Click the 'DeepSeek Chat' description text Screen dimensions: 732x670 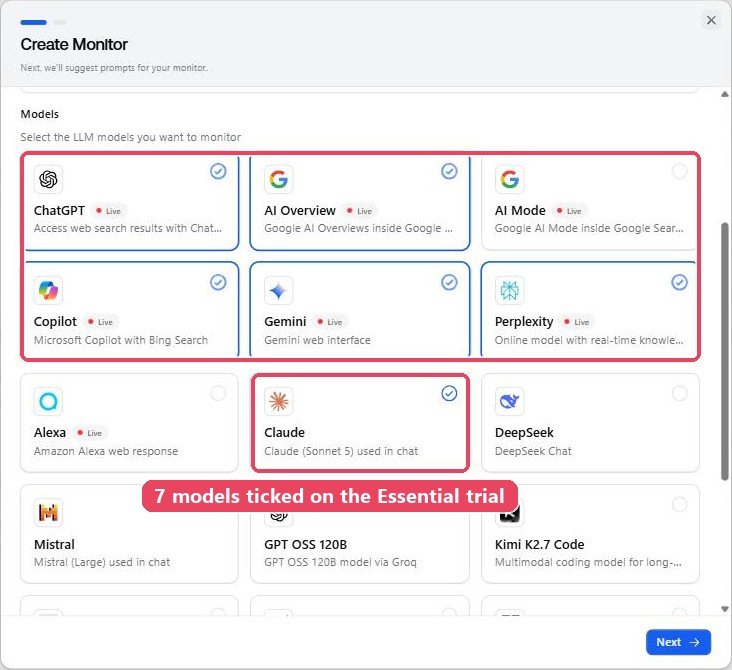(x=533, y=451)
